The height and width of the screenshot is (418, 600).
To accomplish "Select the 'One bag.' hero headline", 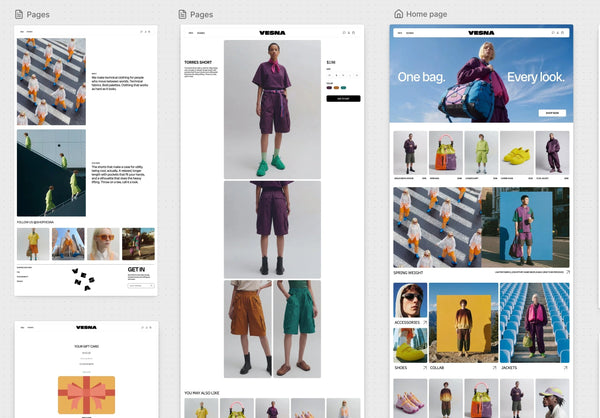I will (x=421, y=77).
